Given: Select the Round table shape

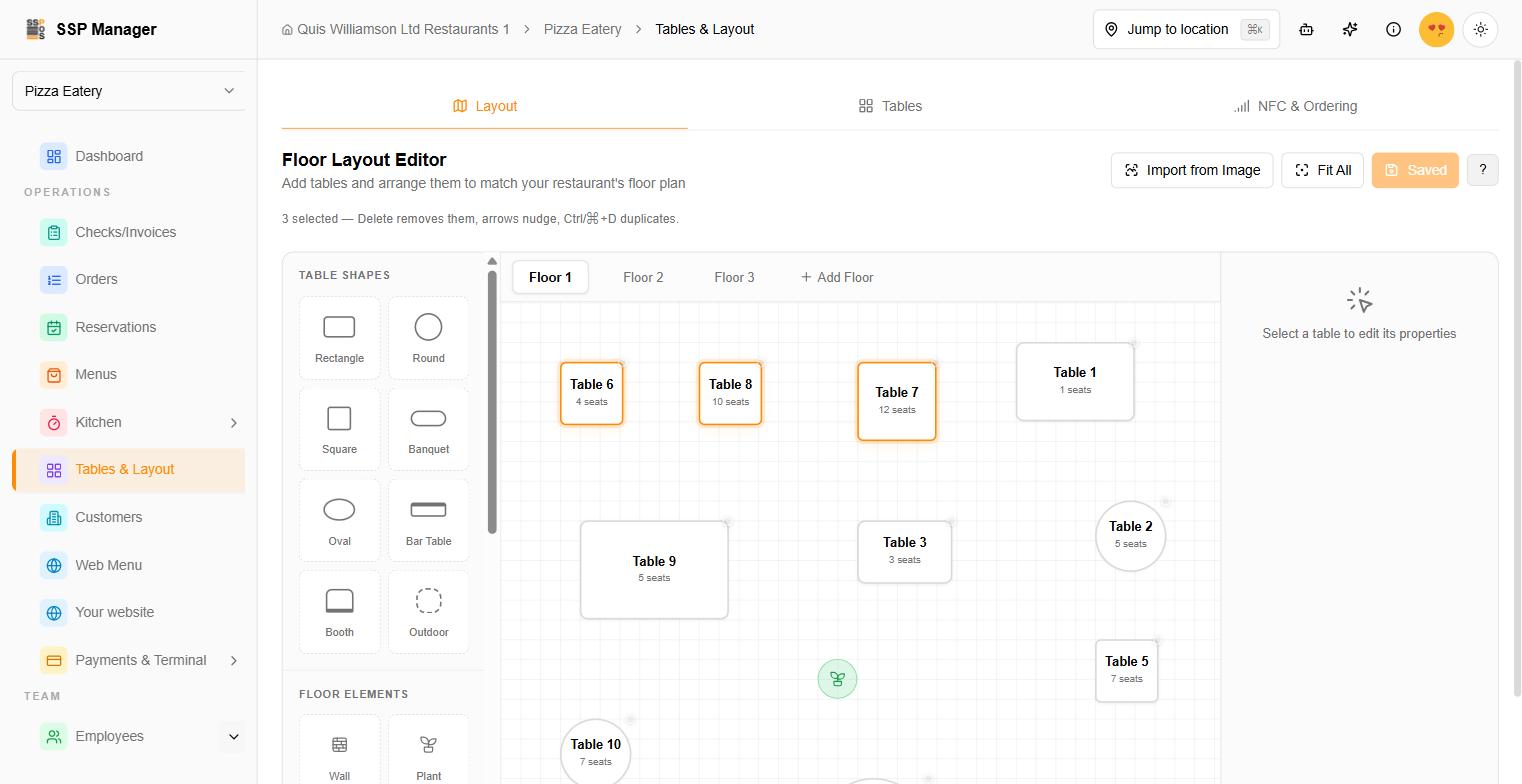Looking at the screenshot, I should coord(428,338).
